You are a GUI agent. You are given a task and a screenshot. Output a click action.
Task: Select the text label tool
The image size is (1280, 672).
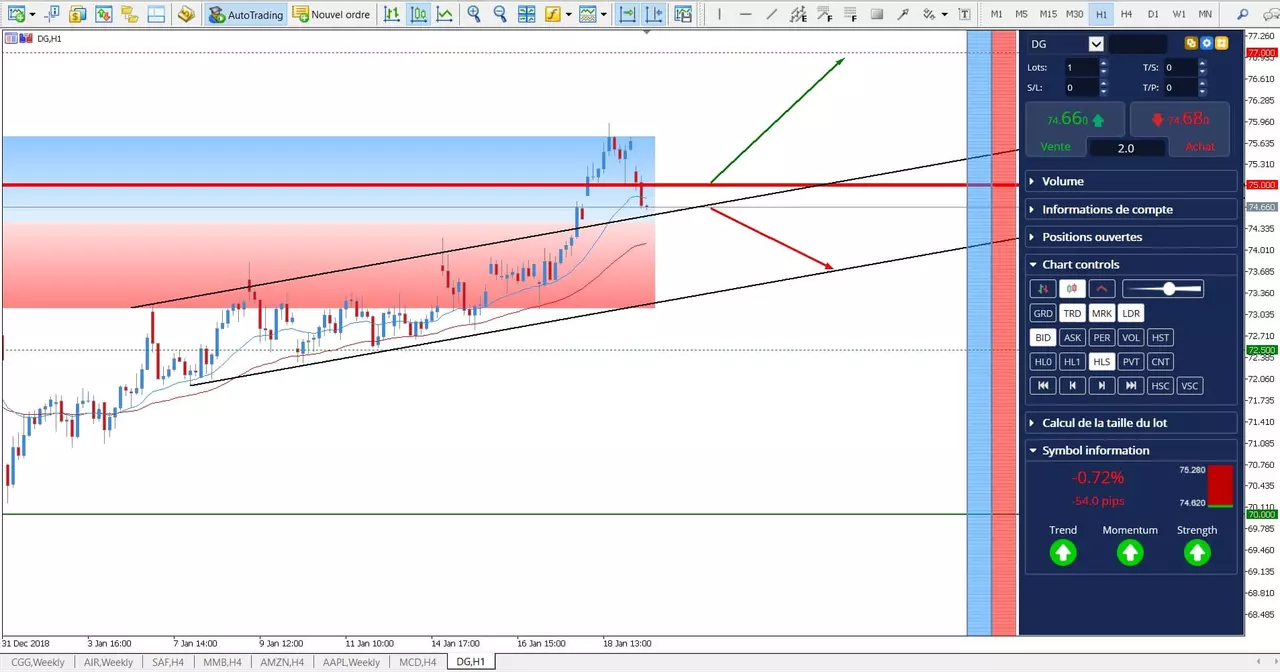[x=964, y=14]
